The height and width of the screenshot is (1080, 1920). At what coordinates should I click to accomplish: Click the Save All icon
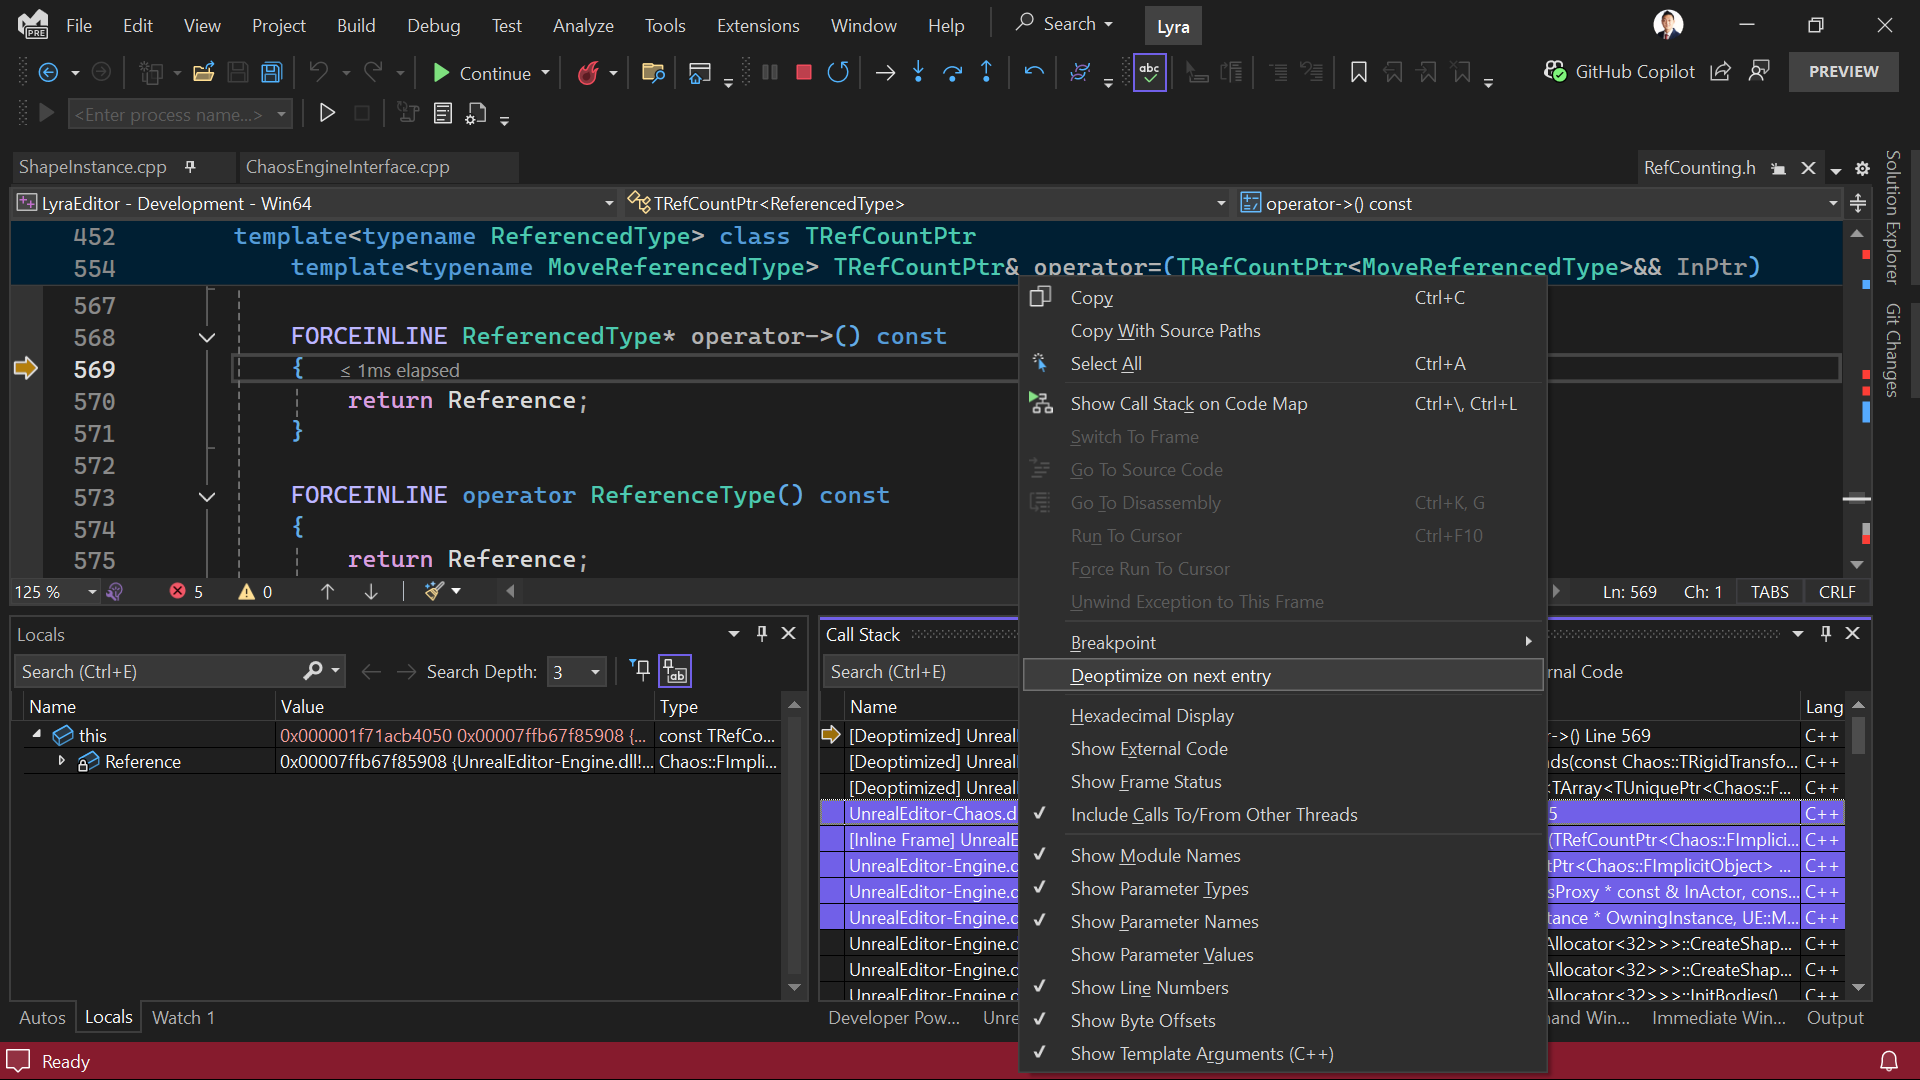[271, 72]
